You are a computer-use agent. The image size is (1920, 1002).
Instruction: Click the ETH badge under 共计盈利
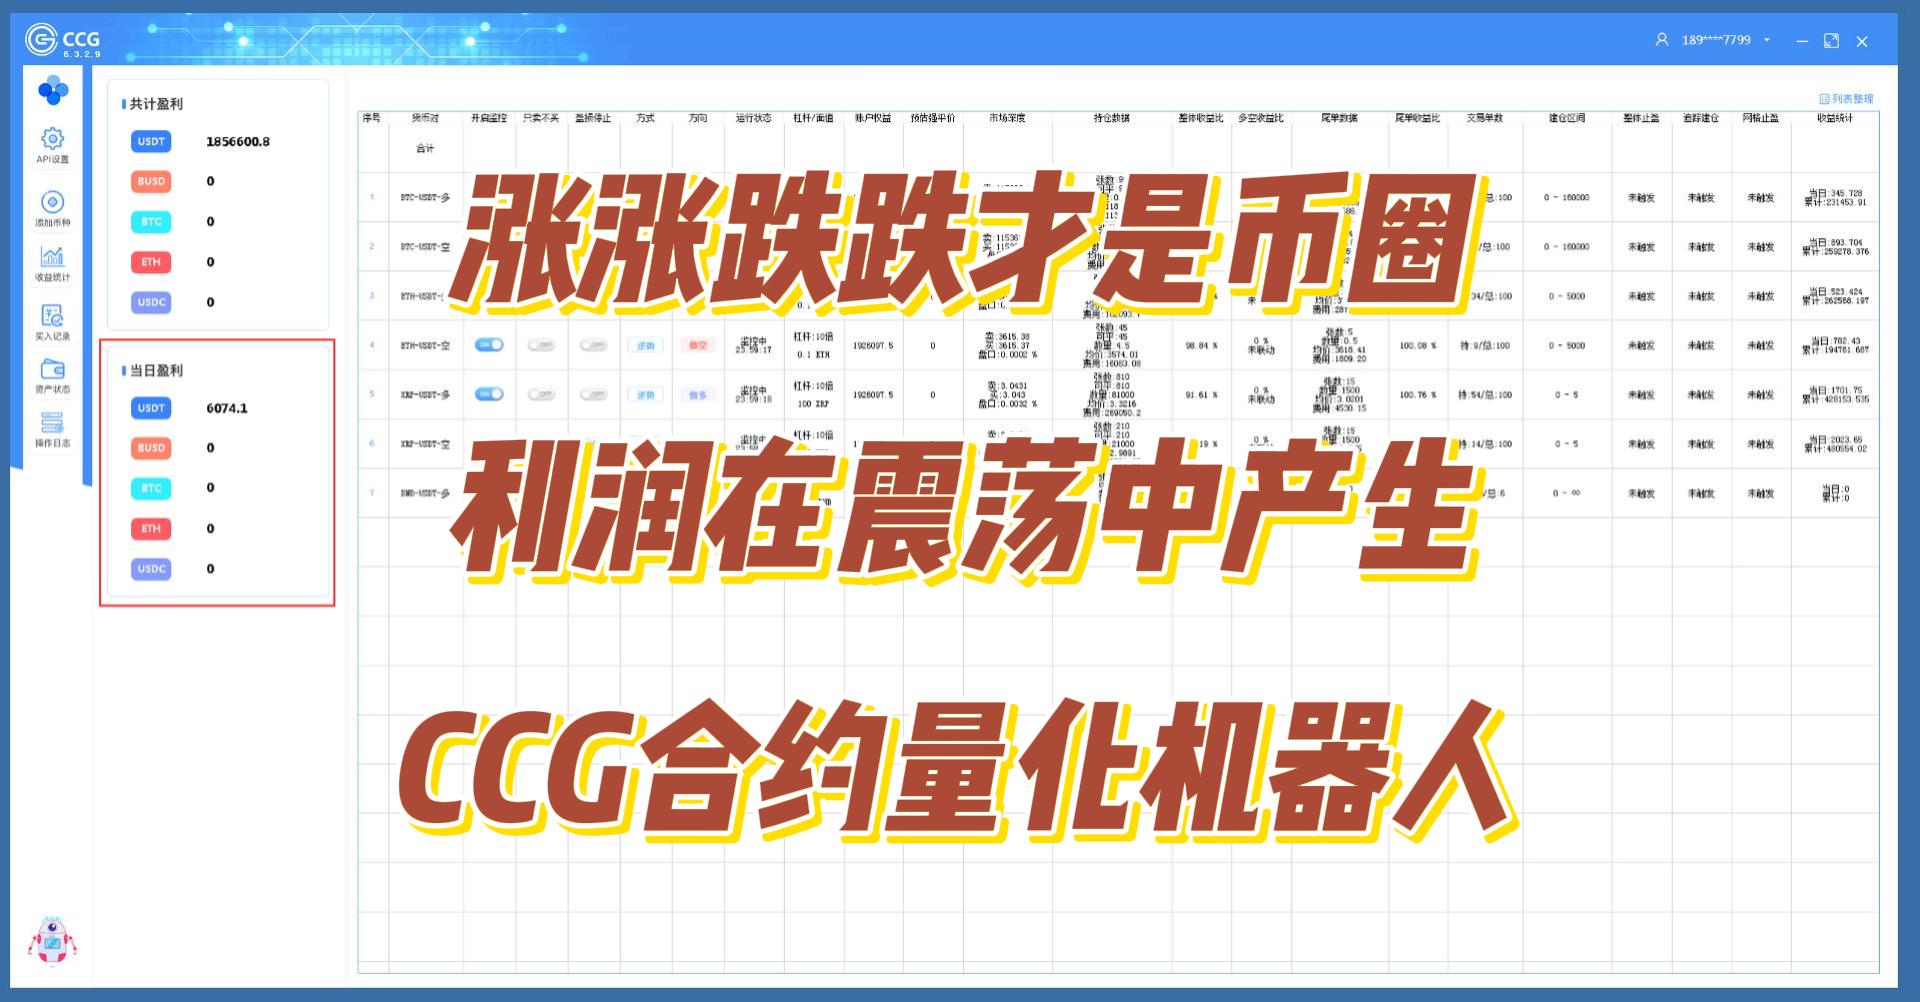151,262
